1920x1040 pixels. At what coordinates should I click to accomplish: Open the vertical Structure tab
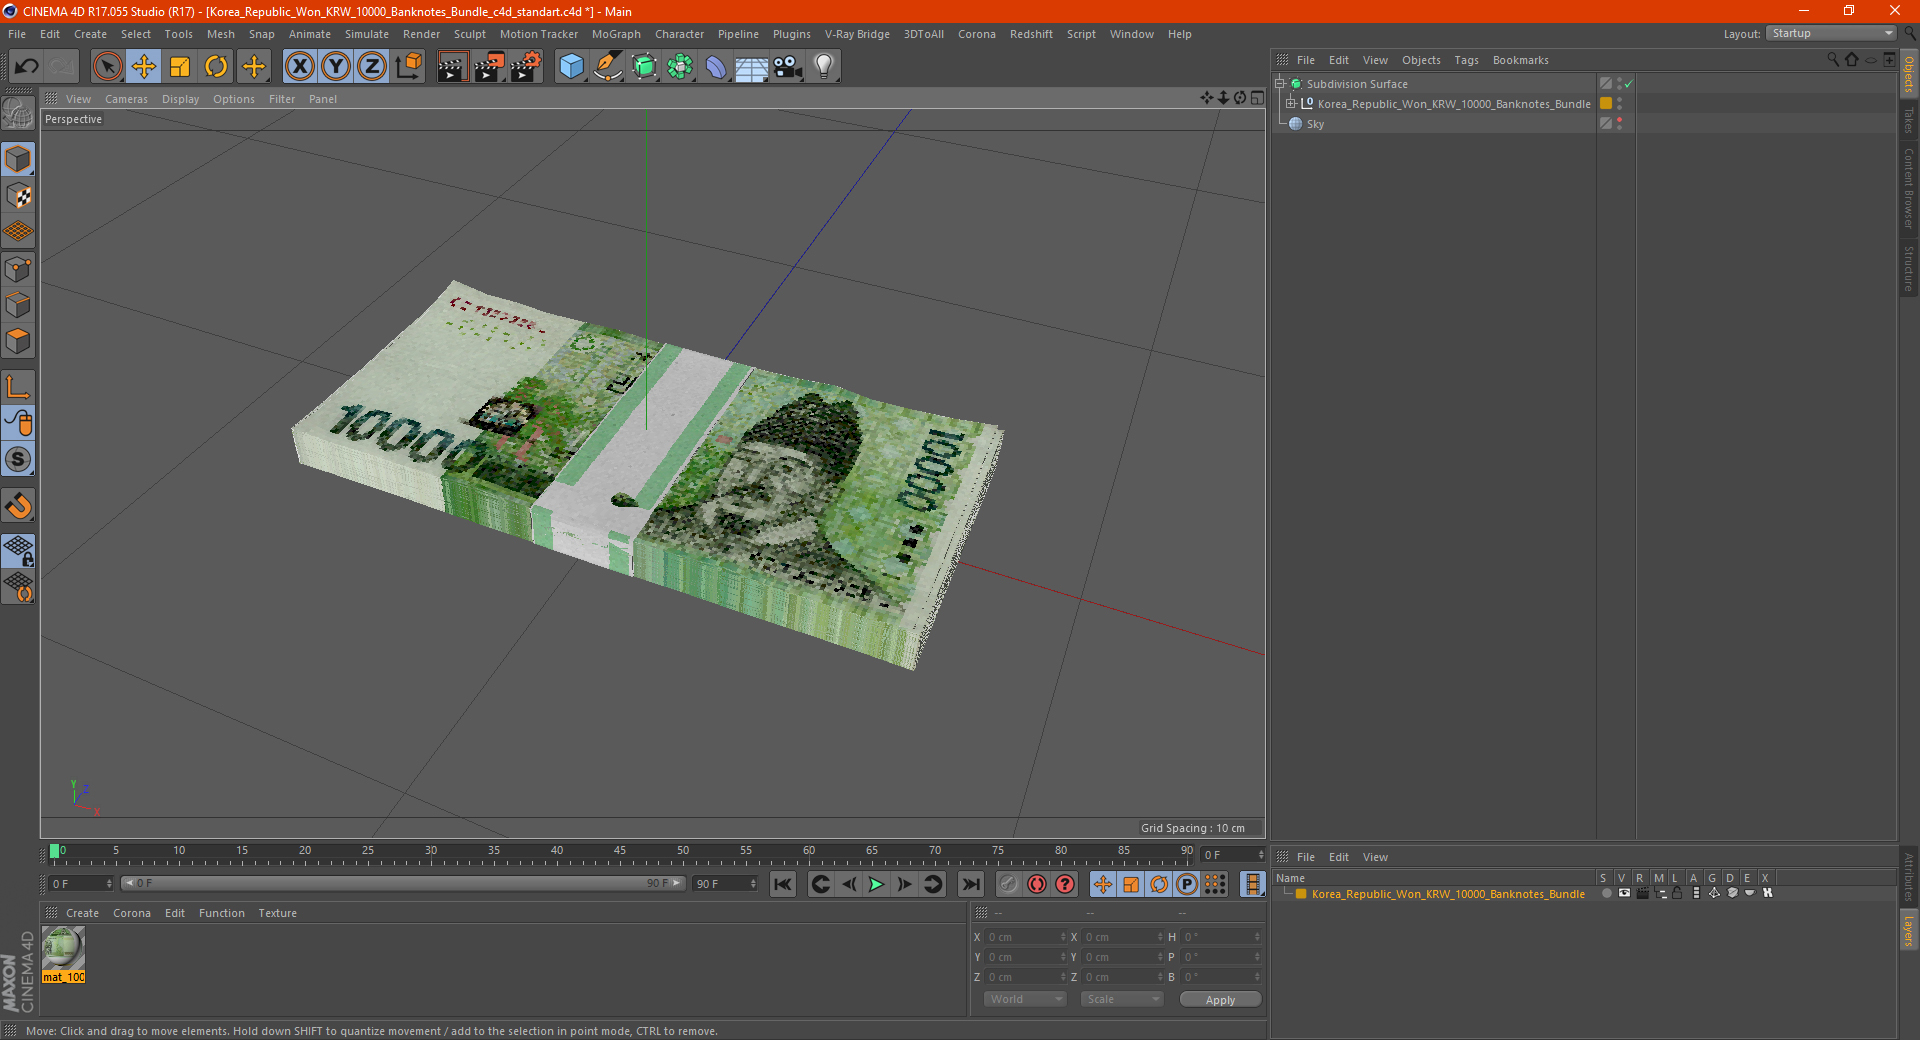tap(1908, 268)
